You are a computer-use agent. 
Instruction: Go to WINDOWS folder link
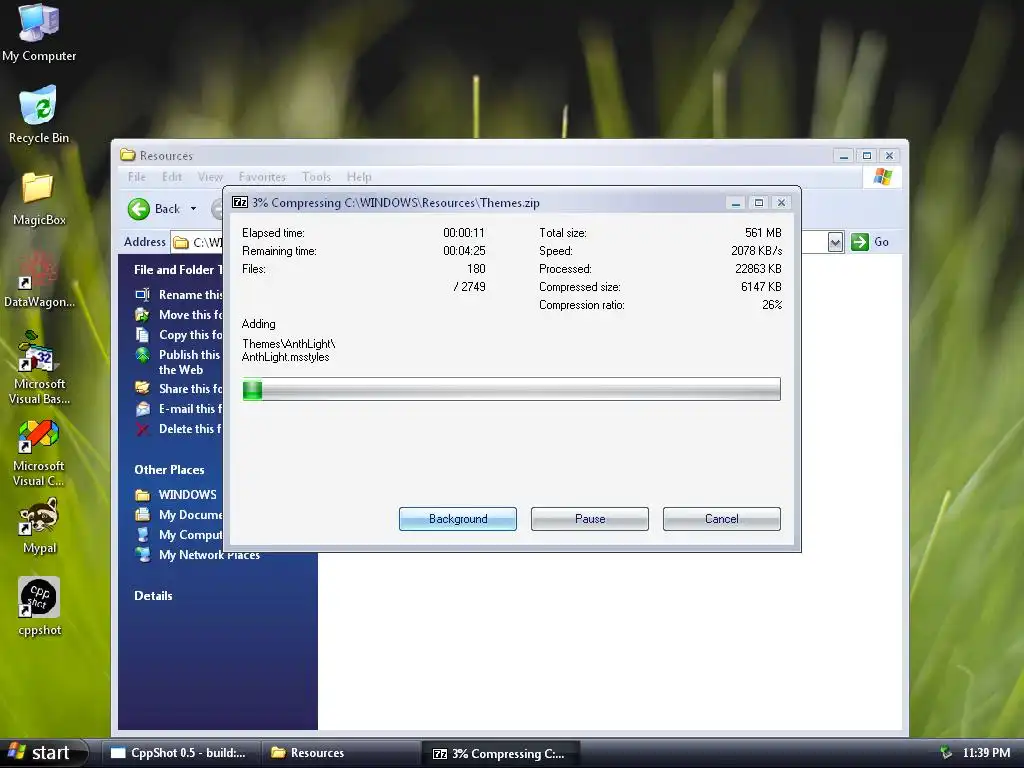tap(187, 495)
